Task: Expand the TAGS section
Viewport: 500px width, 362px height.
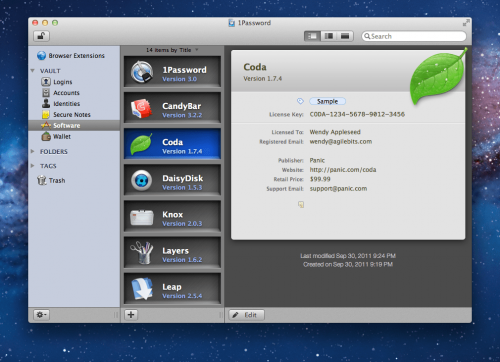Action: coord(33,166)
